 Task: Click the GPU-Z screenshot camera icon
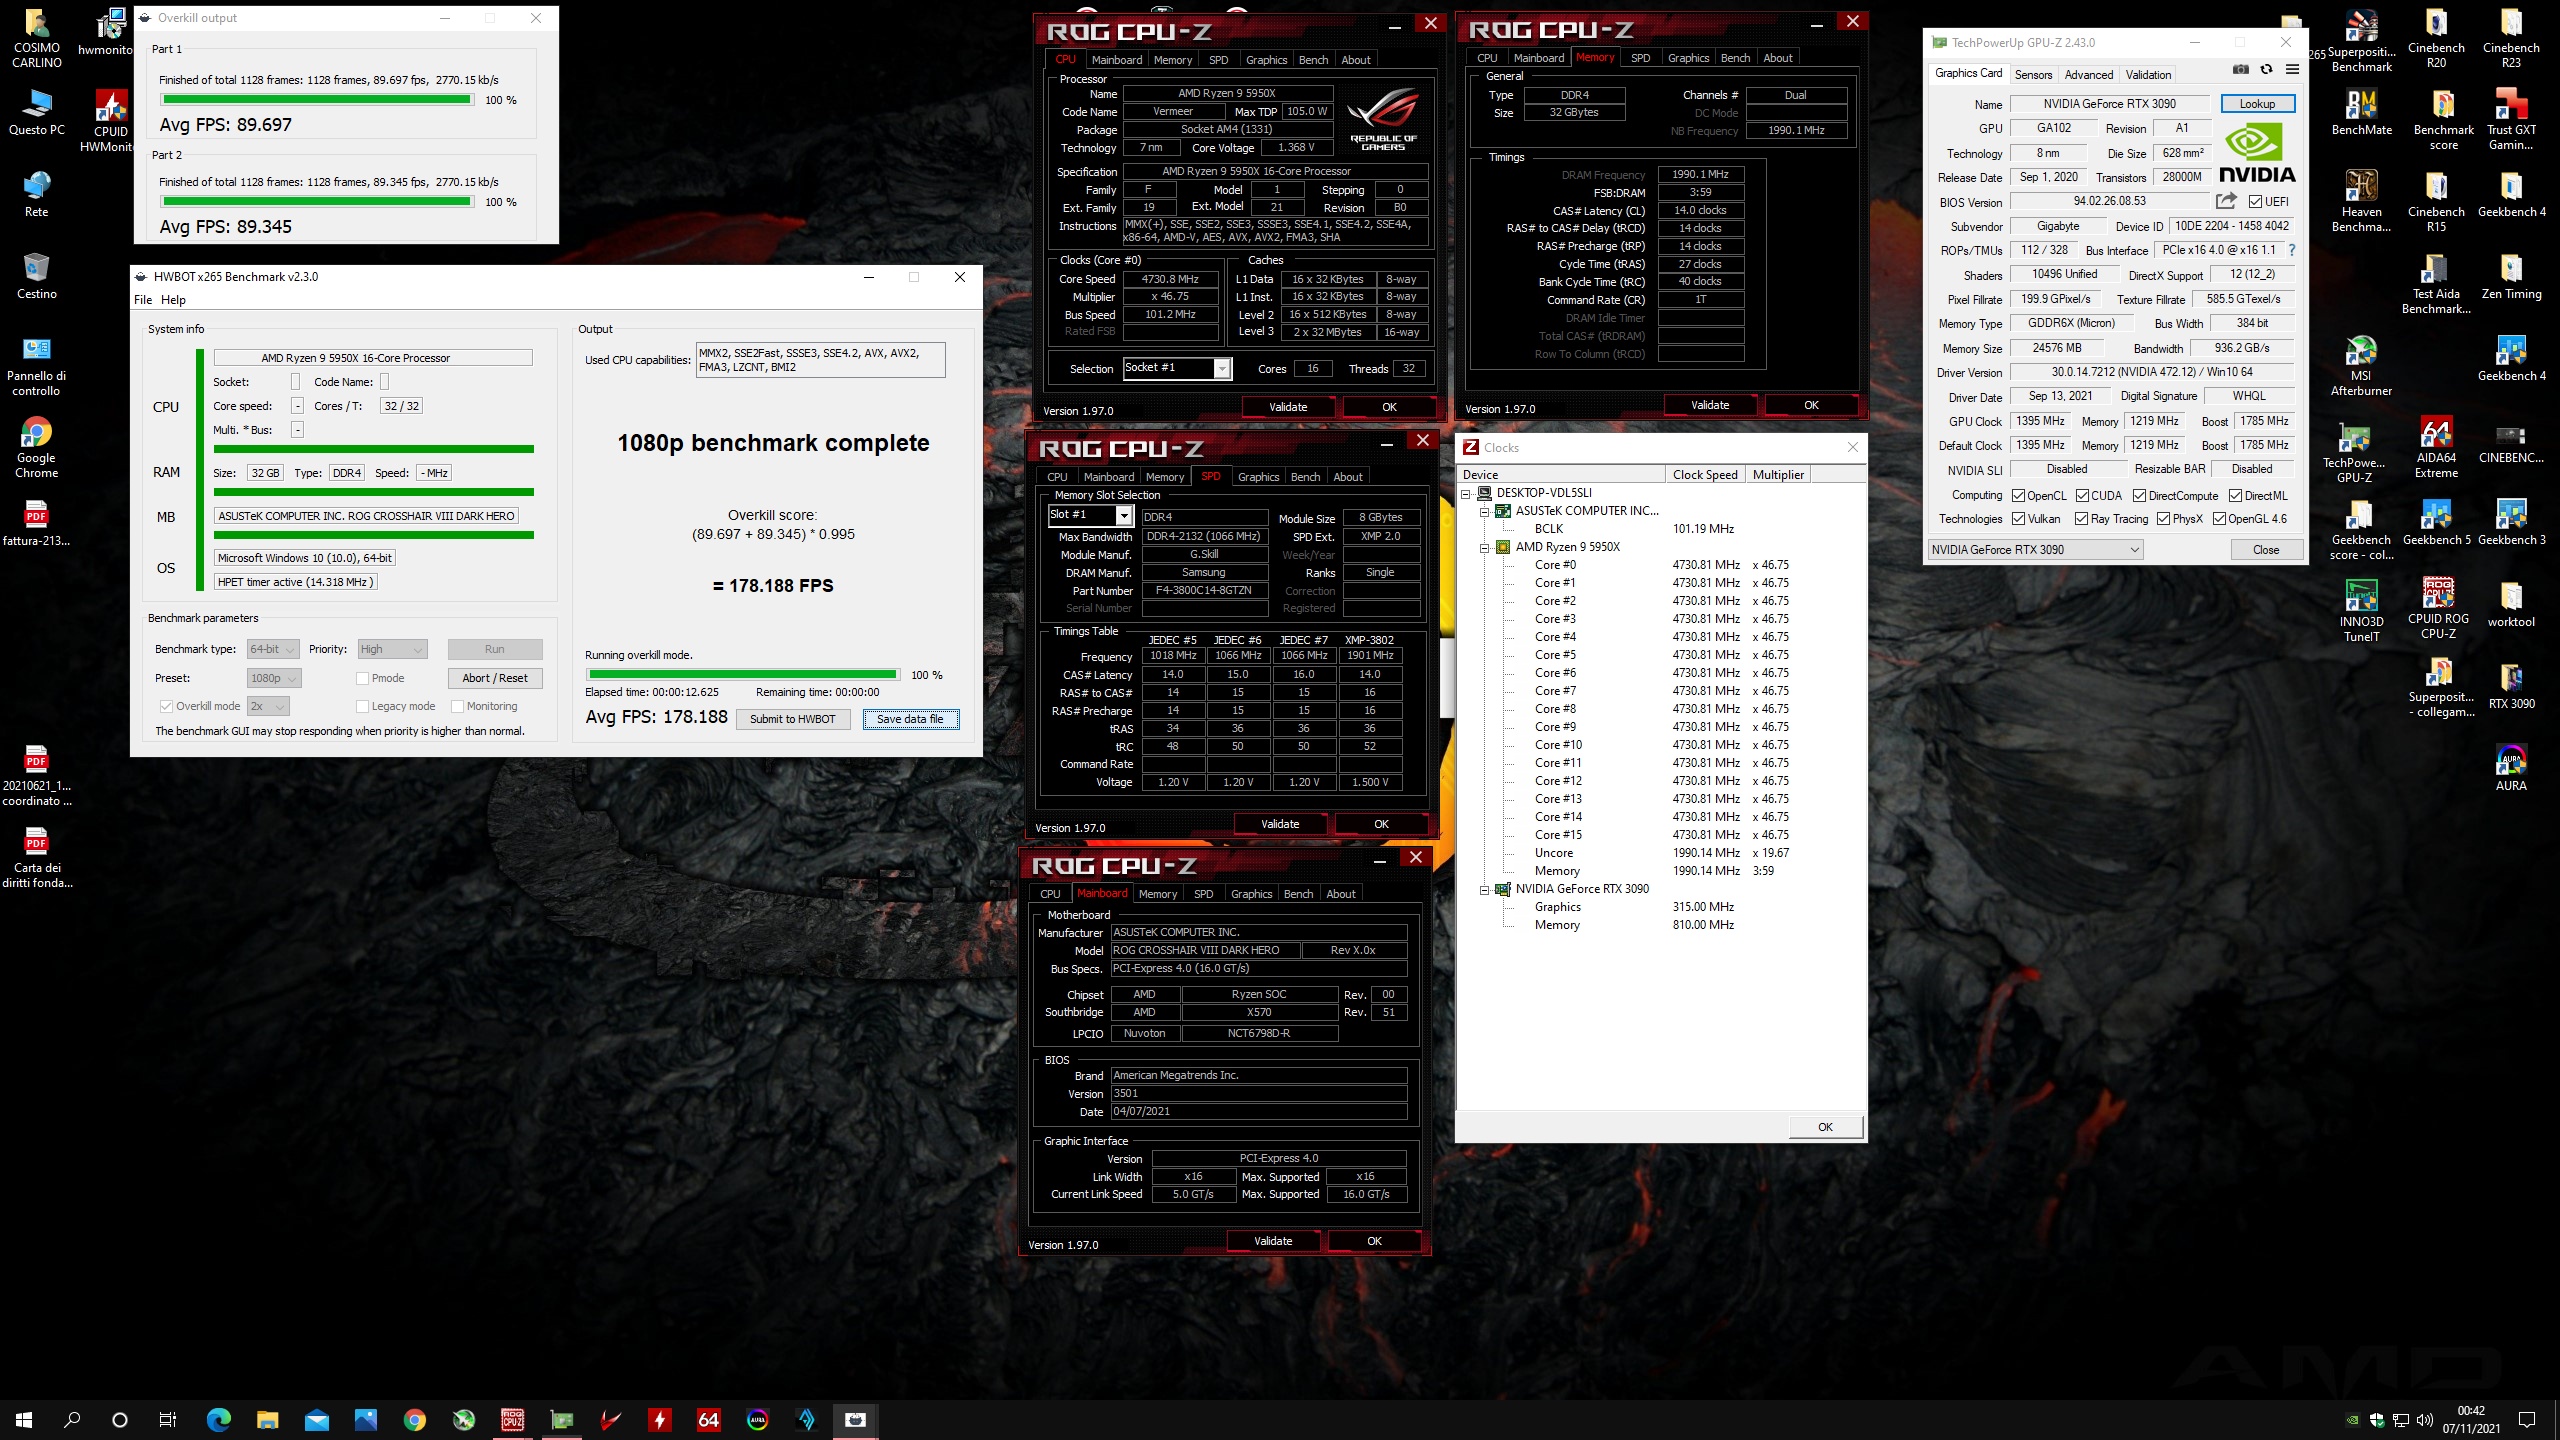tap(2241, 69)
